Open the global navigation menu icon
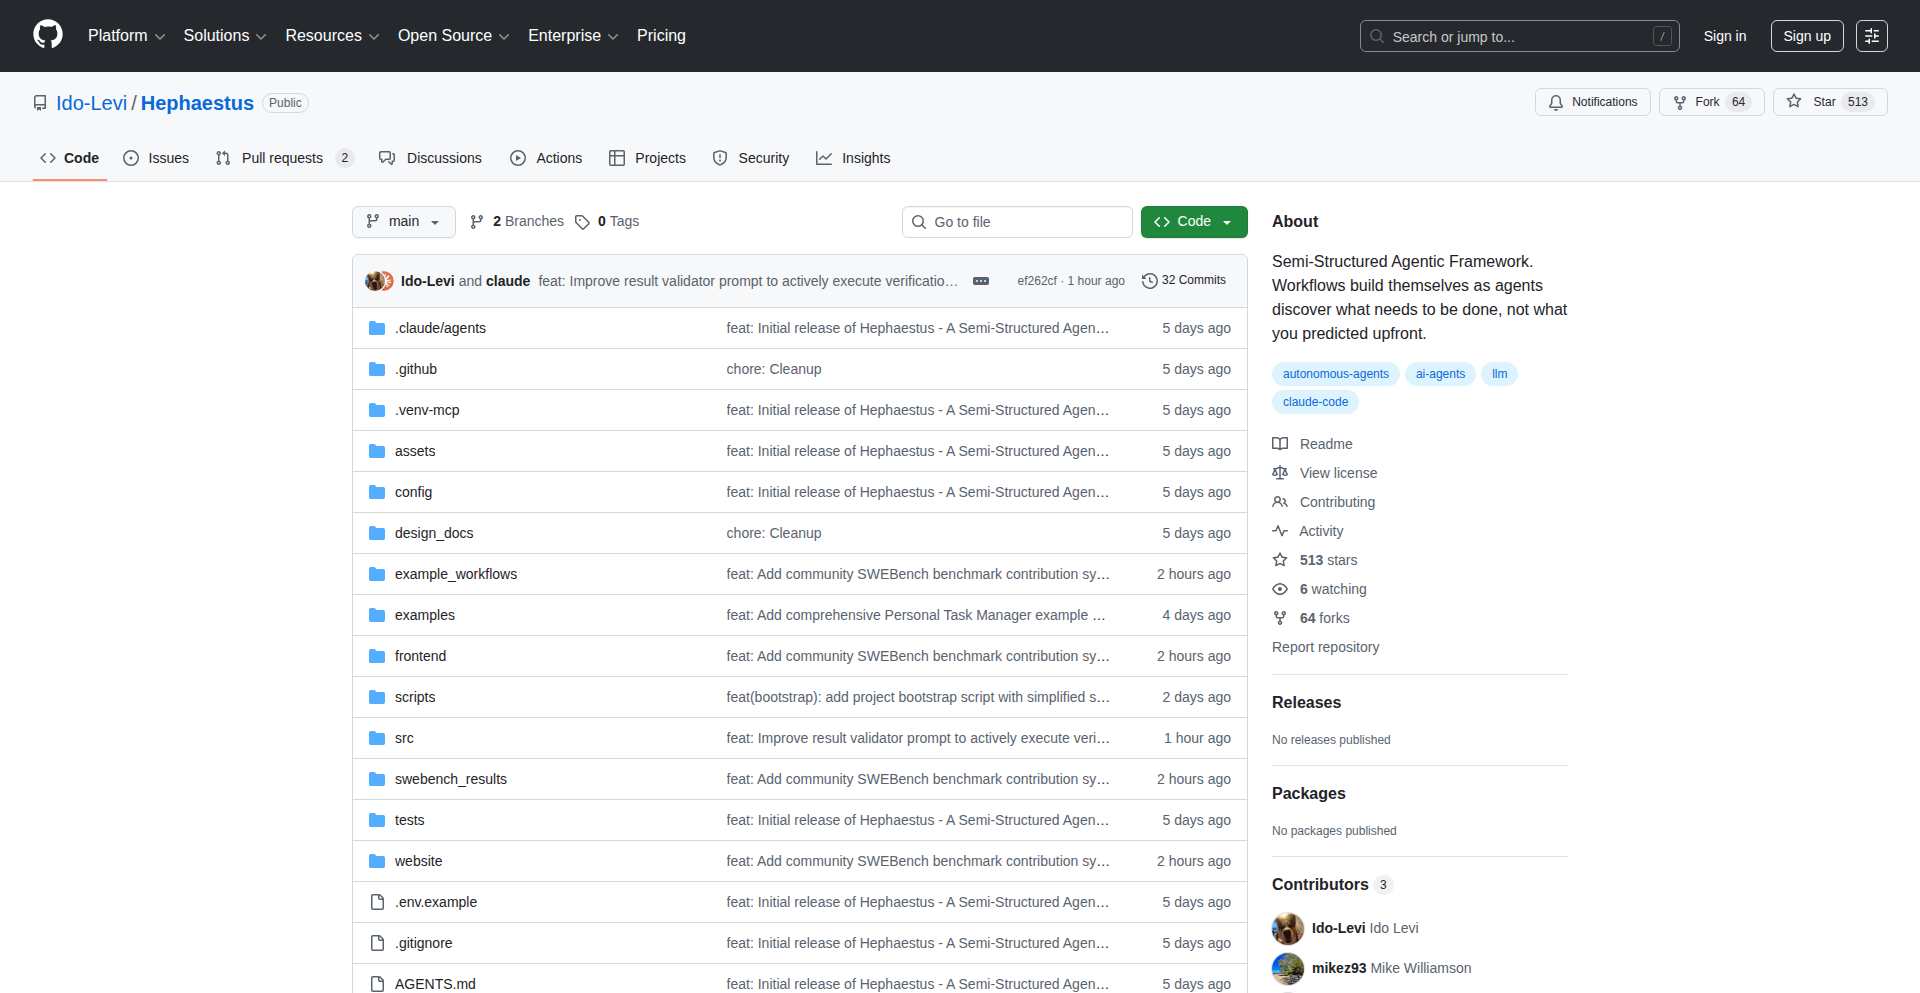The image size is (1920, 993). pos(1871,36)
